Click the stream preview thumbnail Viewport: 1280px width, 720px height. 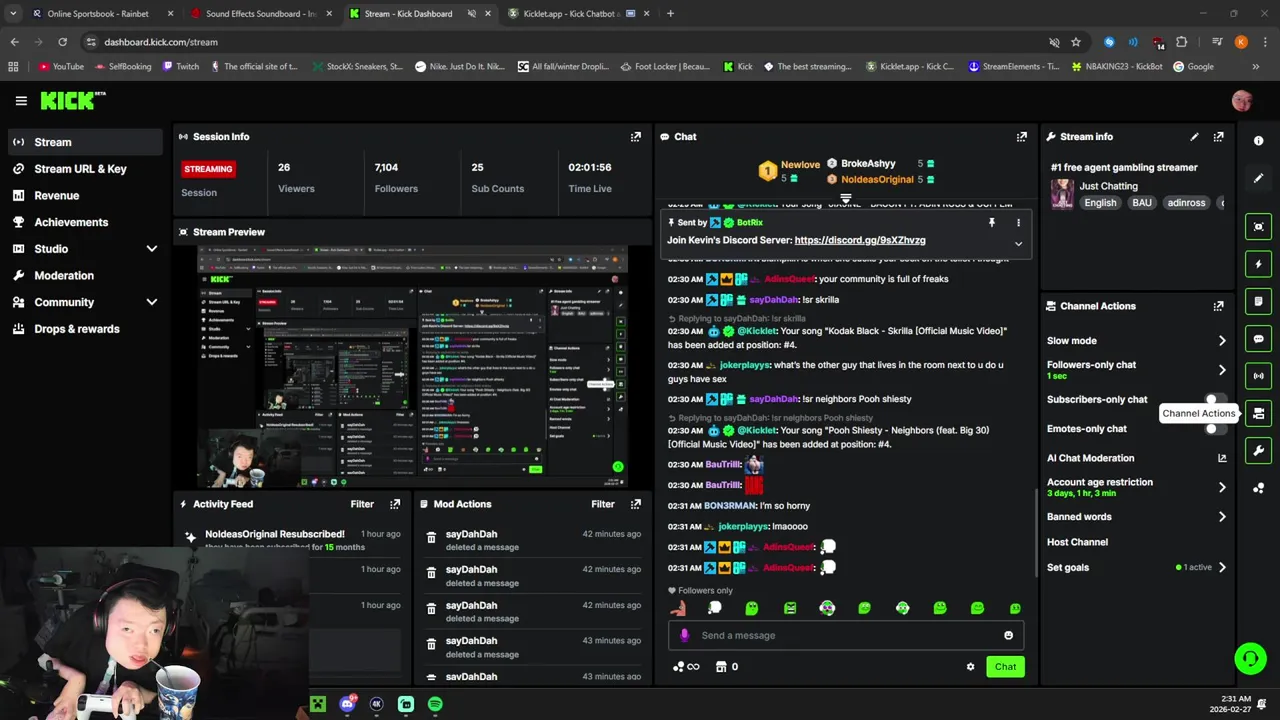tap(412, 367)
